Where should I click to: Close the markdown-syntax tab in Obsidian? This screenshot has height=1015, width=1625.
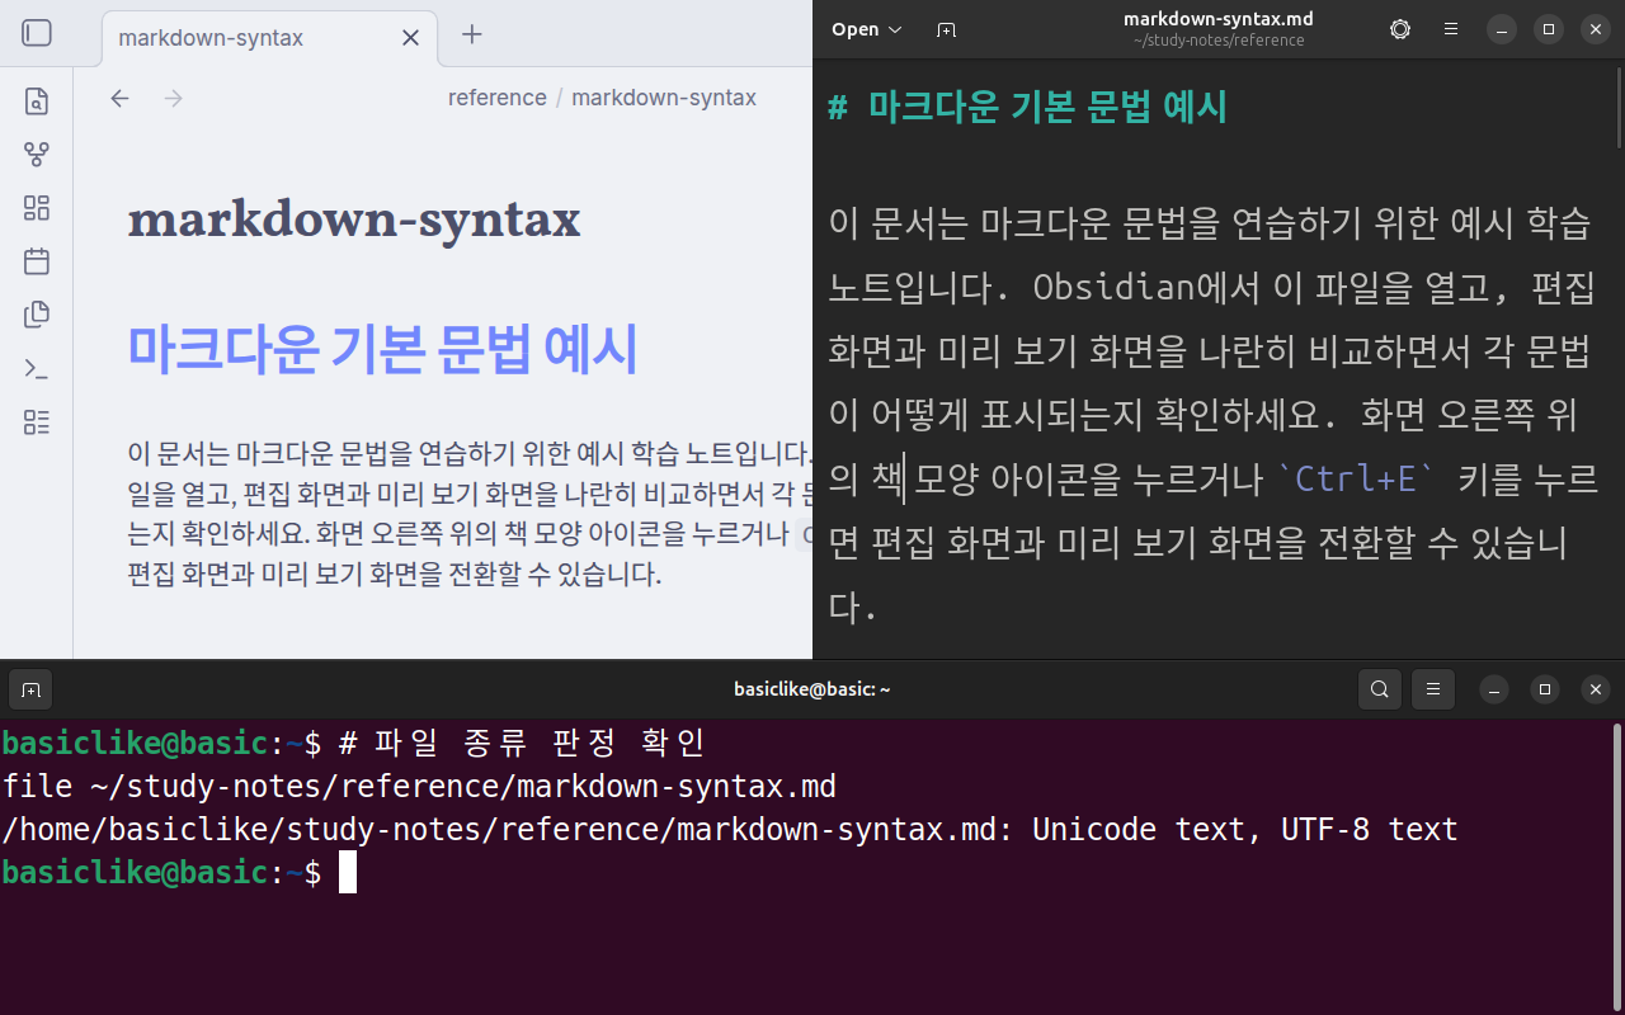pyautogui.click(x=410, y=38)
